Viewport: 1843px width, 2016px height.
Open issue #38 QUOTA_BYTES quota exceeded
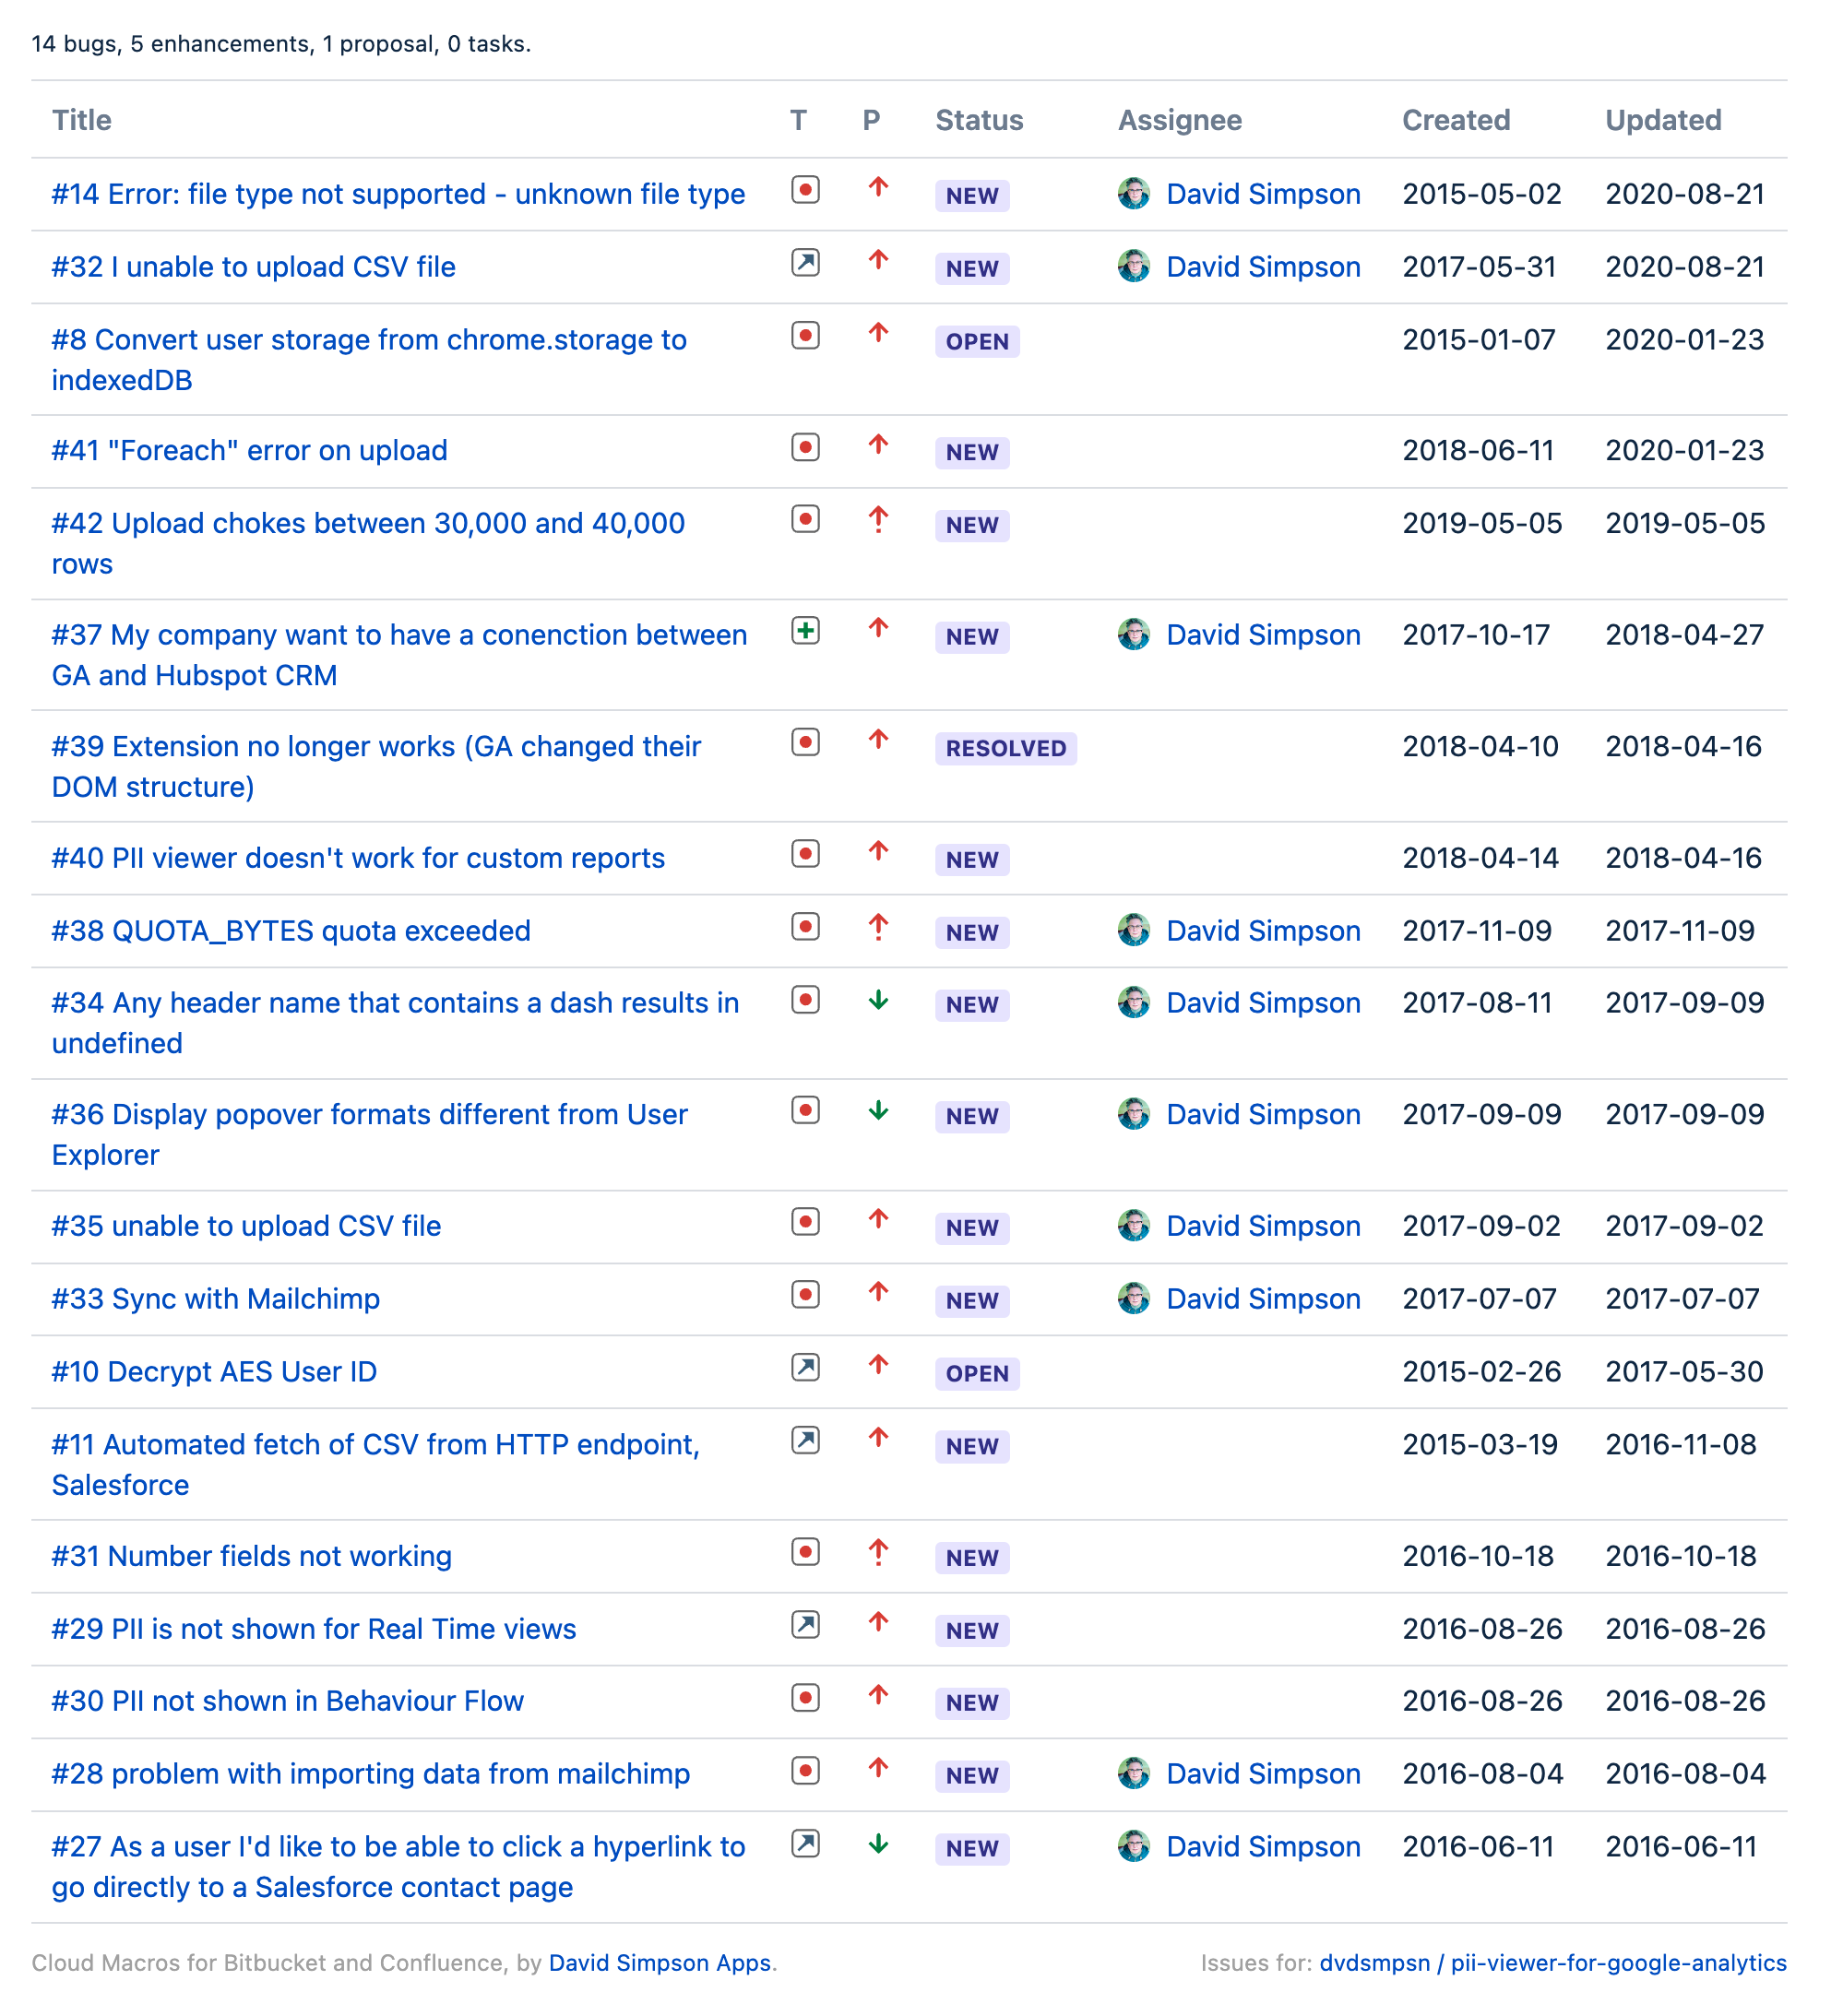coord(291,930)
